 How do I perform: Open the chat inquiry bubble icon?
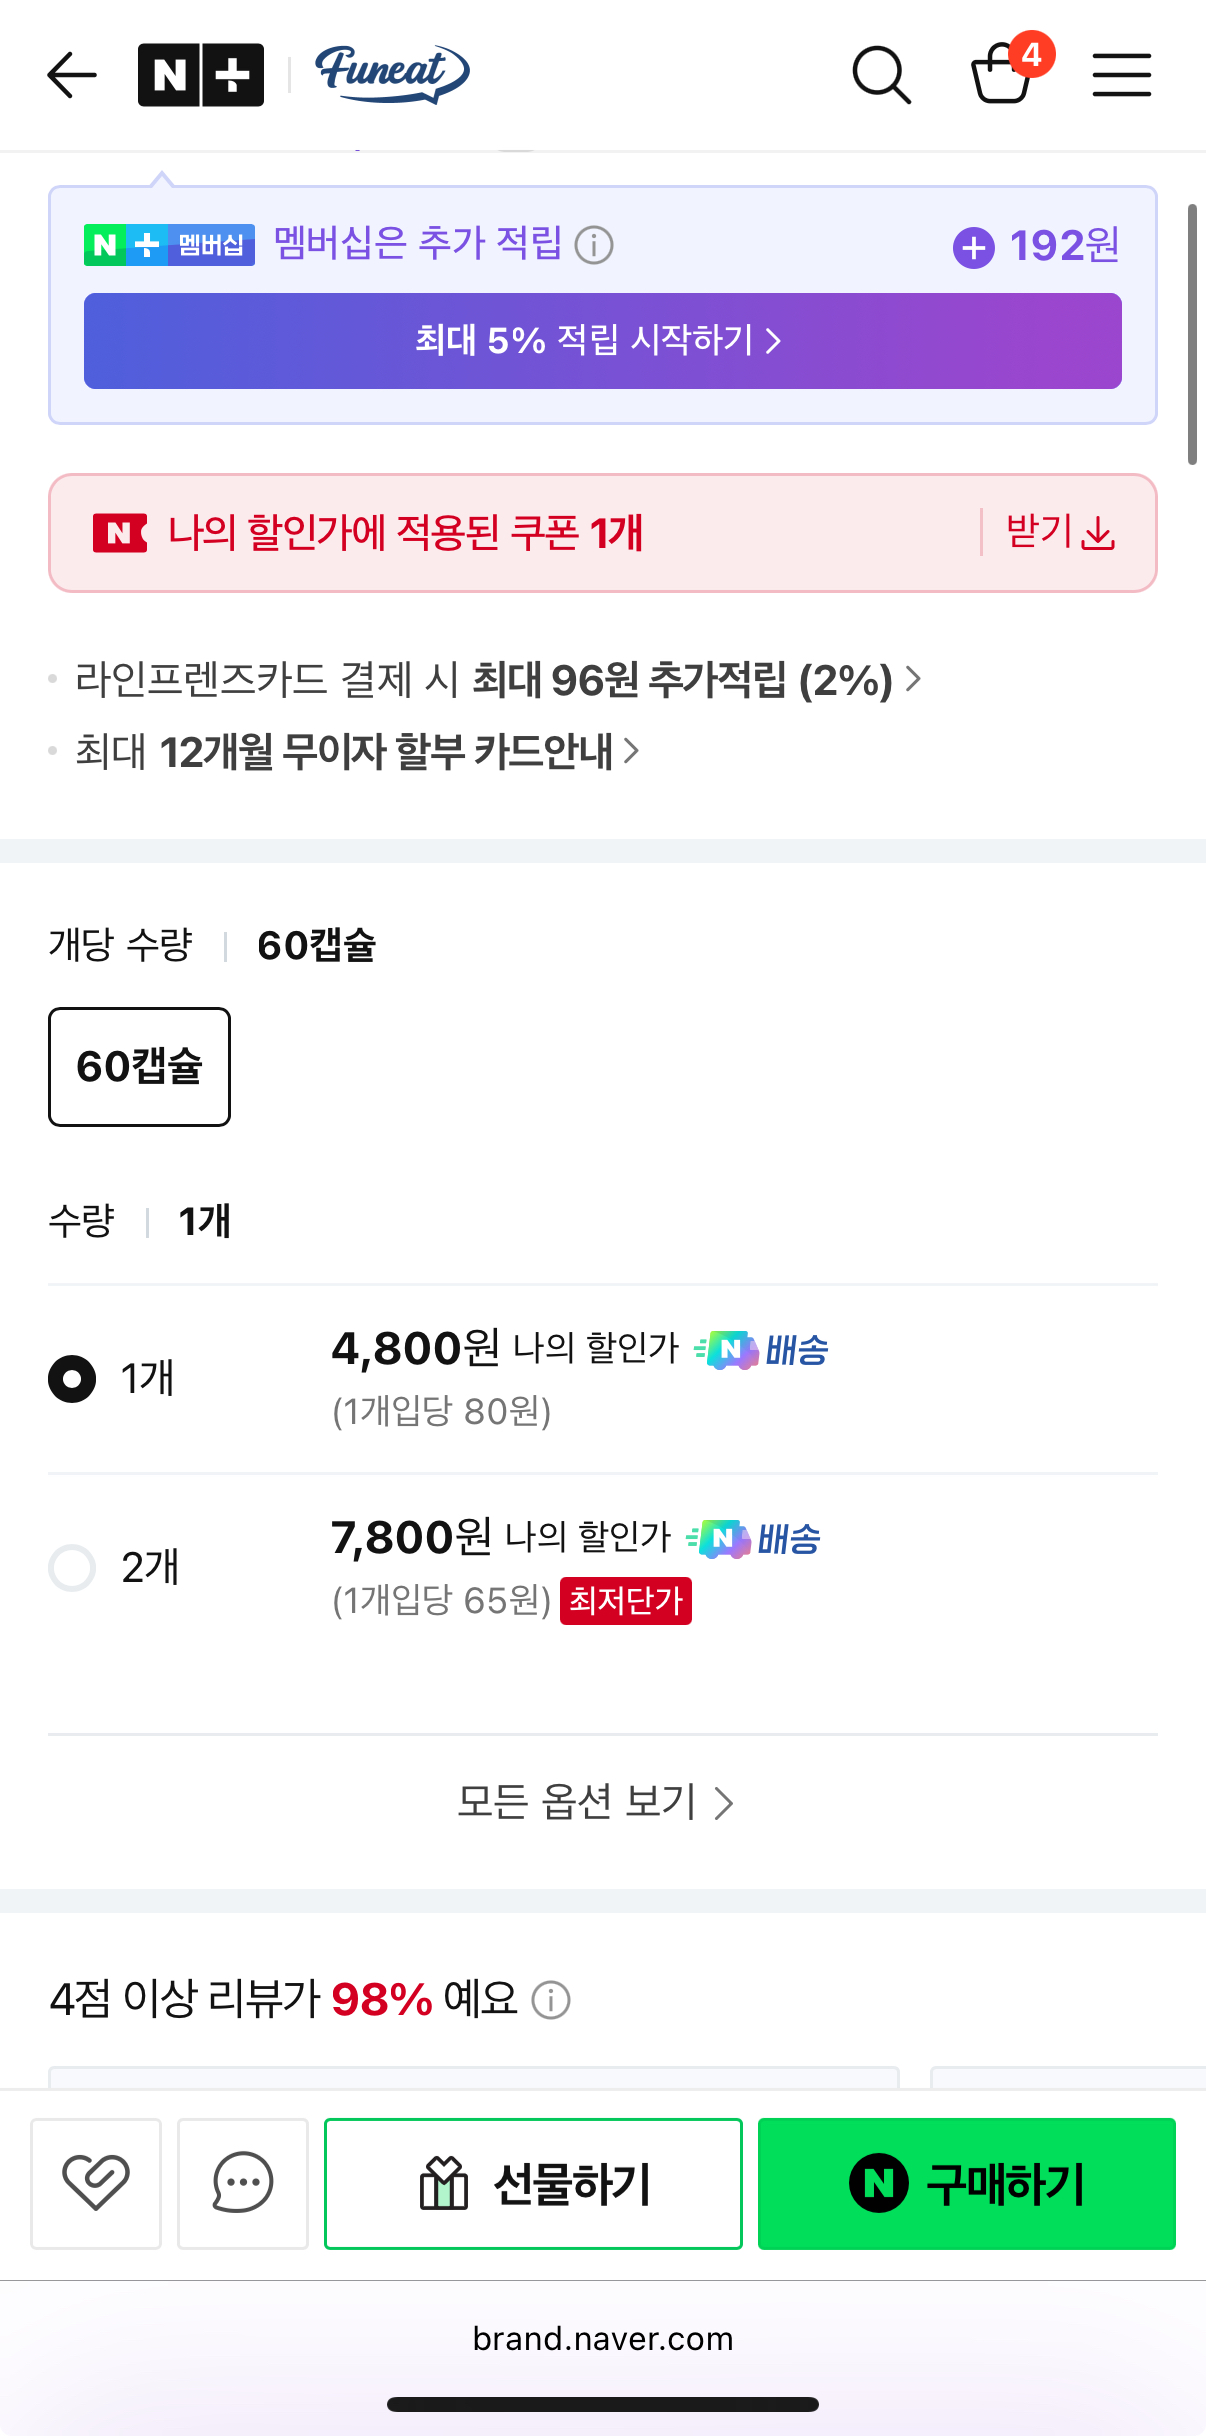click(x=242, y=2183)
